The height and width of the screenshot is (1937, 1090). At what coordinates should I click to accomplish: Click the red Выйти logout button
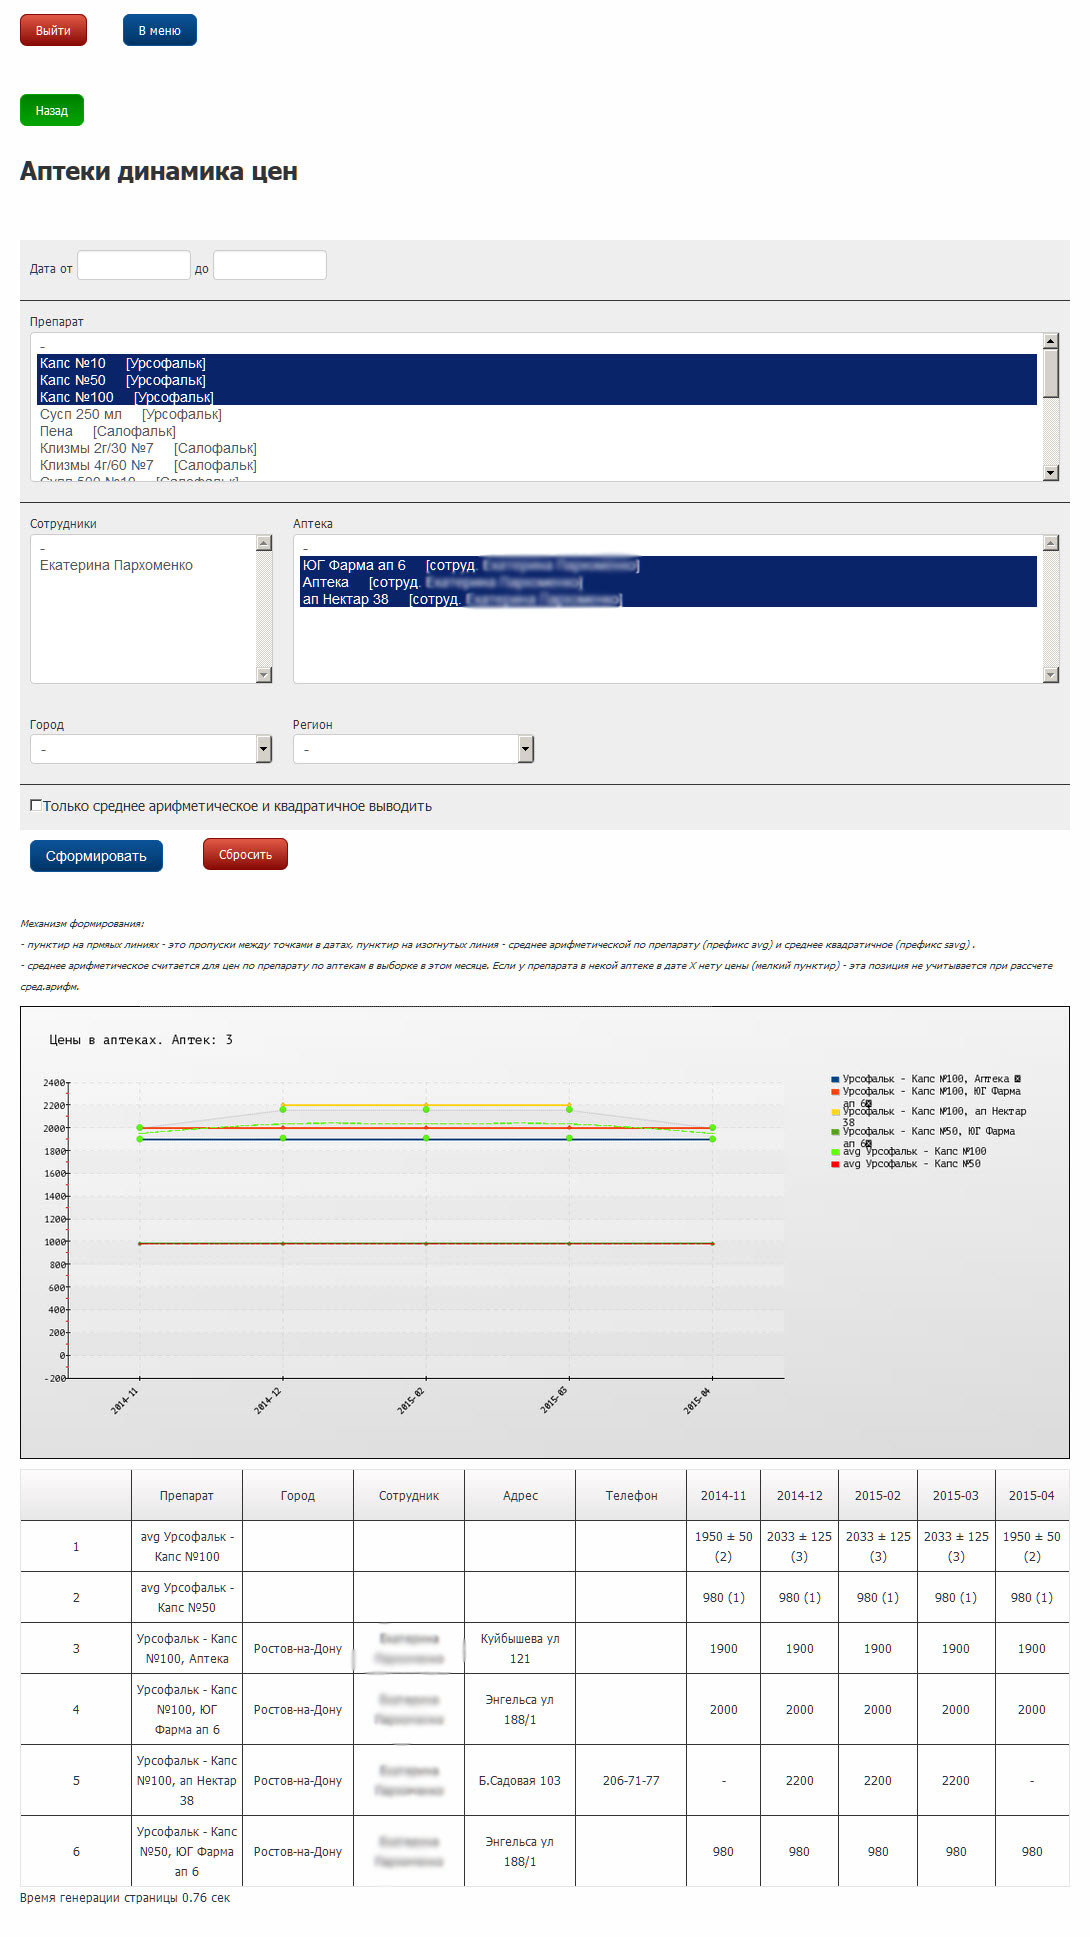[53, 30]
